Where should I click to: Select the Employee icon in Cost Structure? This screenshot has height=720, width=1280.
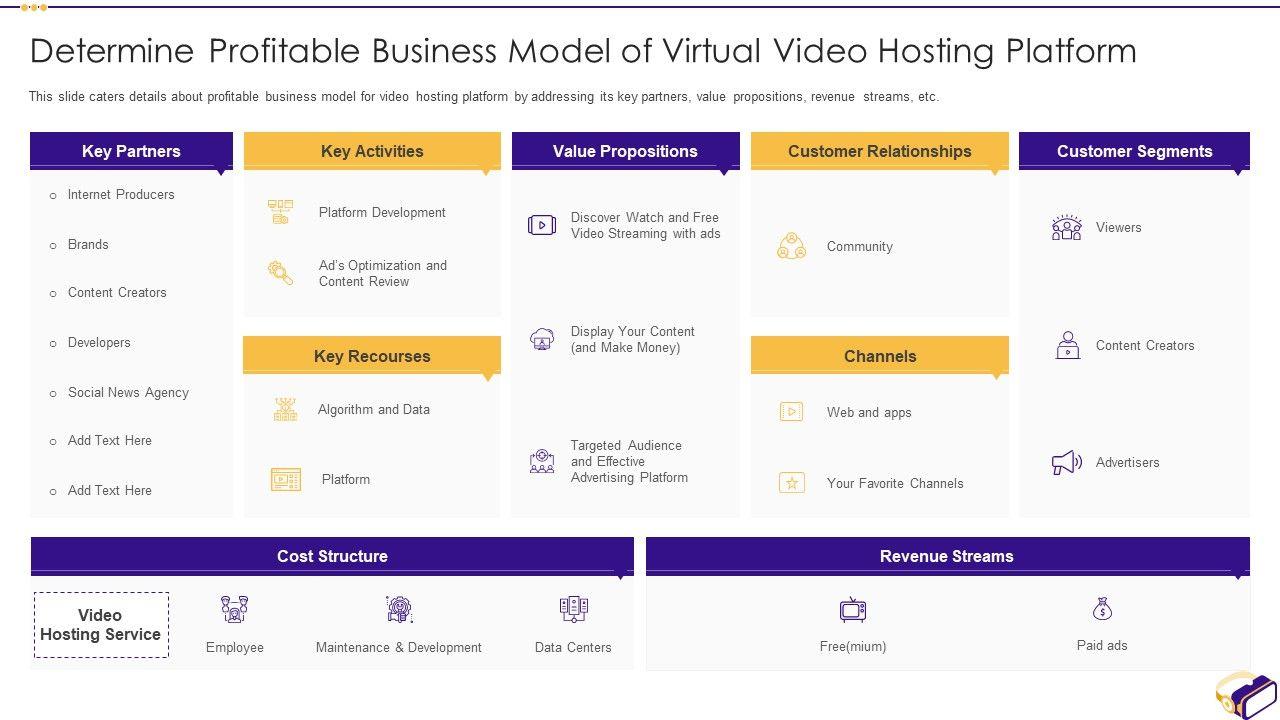tap(234, 609)
